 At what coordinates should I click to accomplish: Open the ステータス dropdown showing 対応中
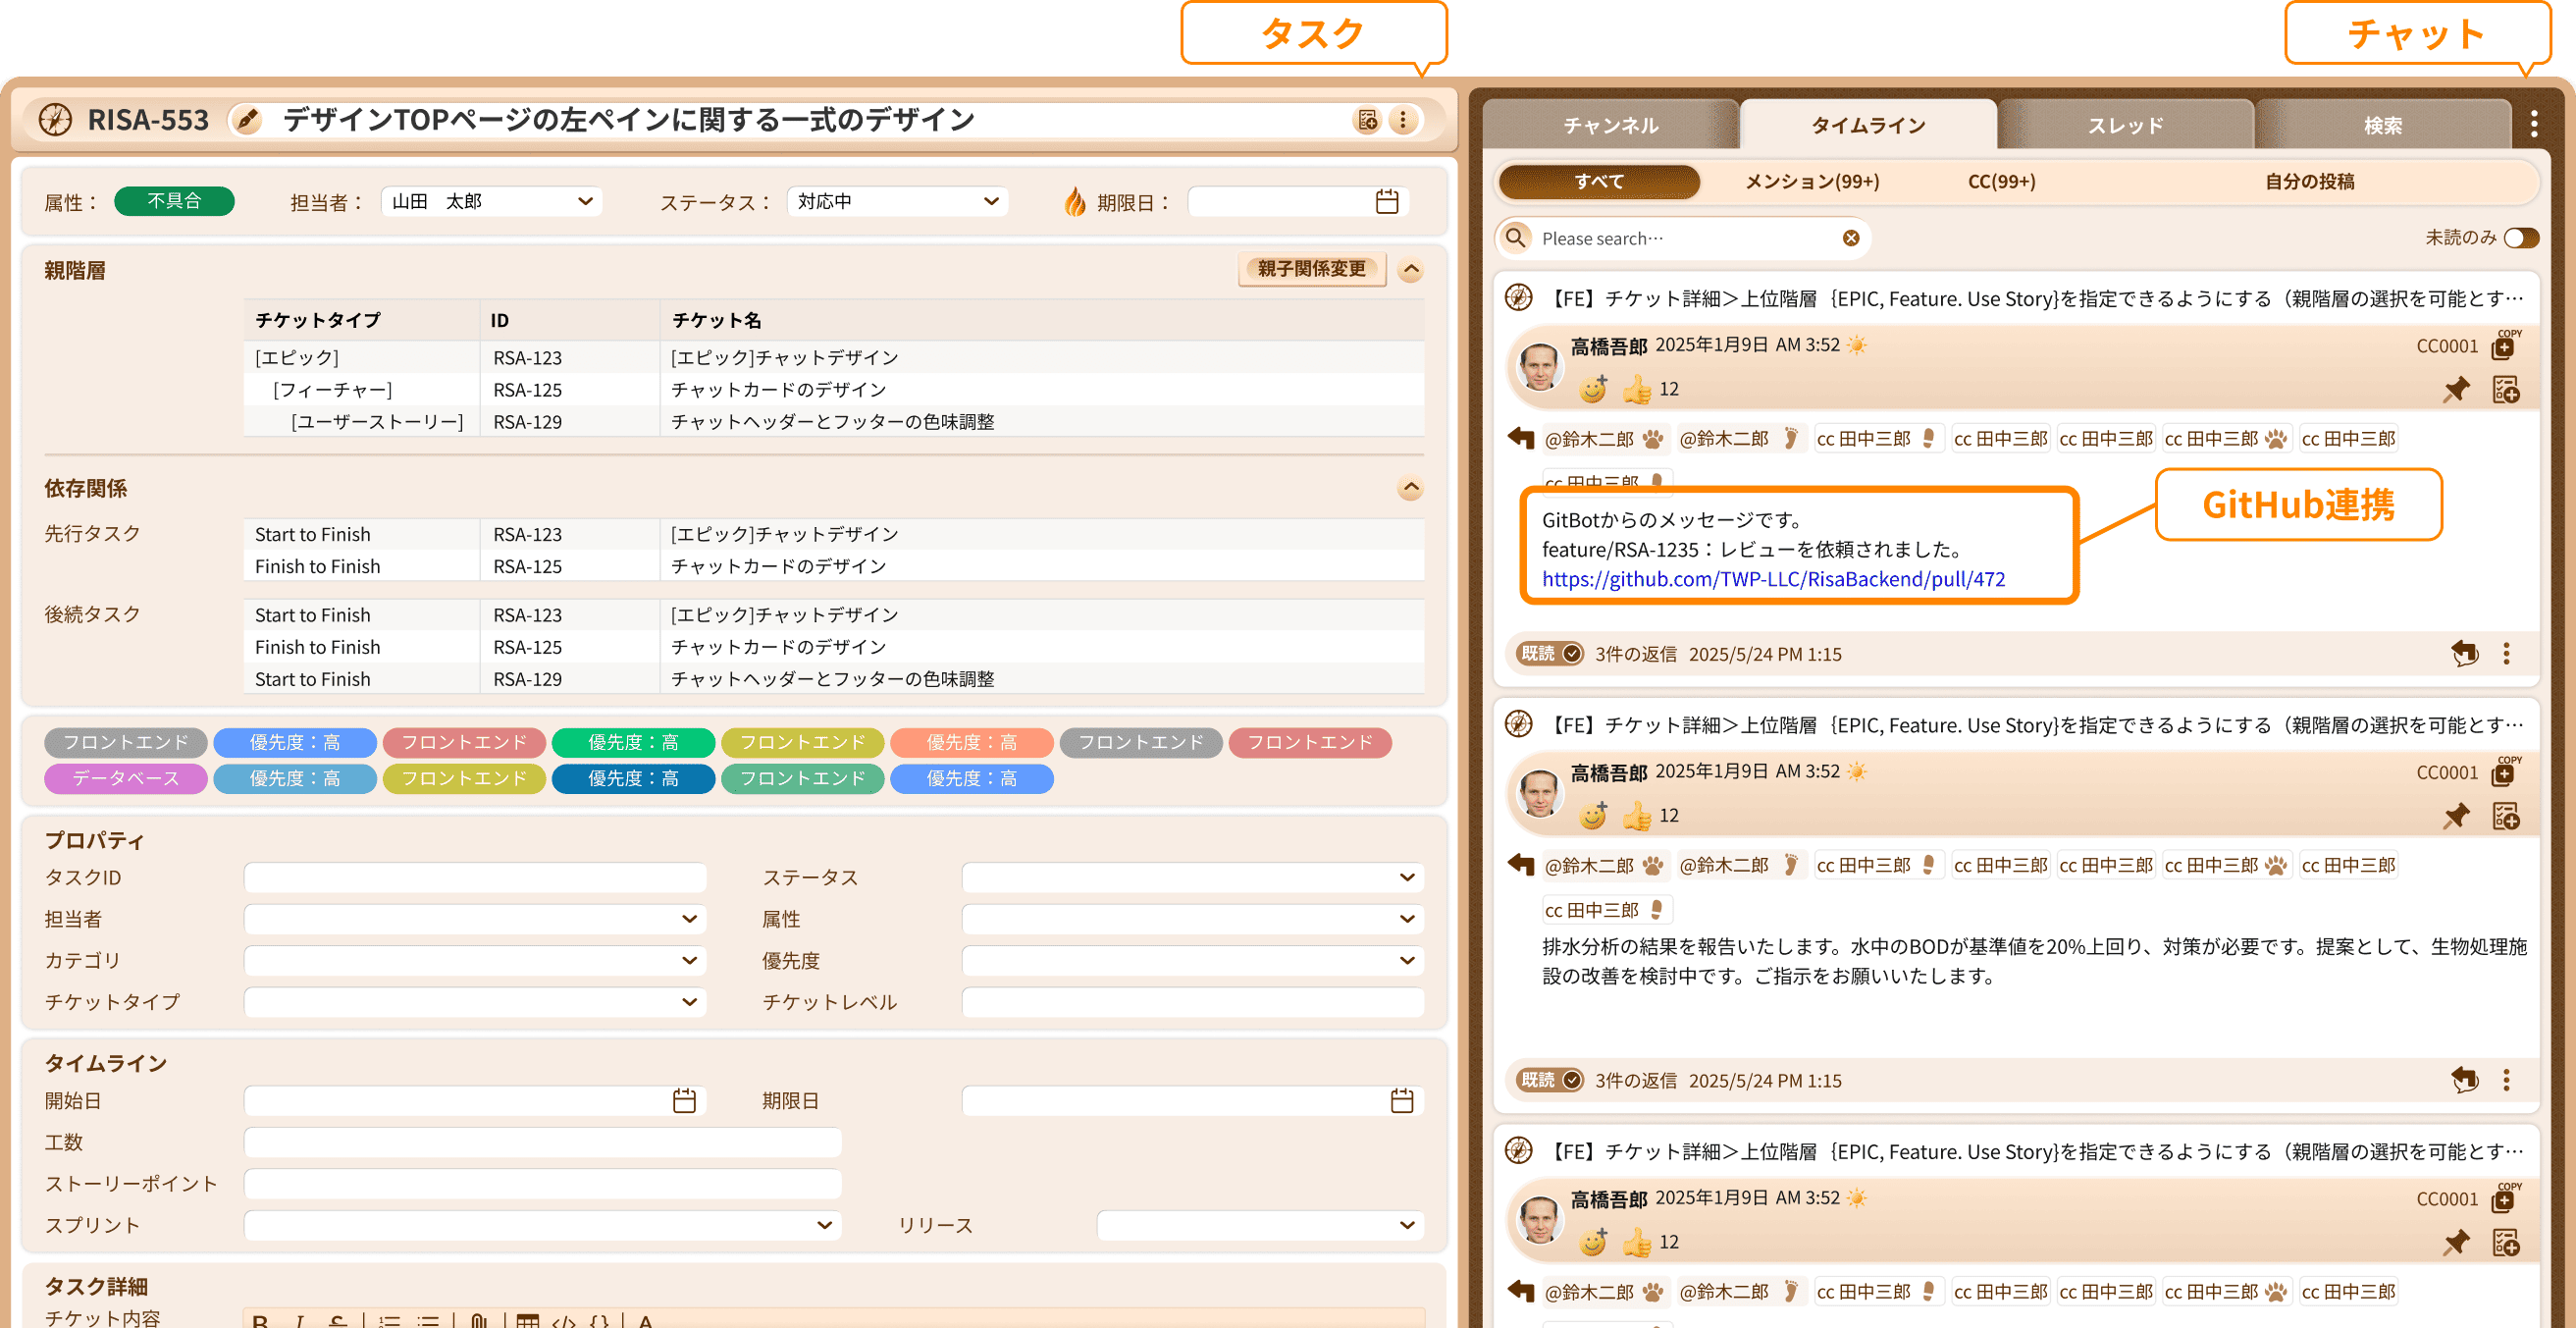[x=897, y=202]
